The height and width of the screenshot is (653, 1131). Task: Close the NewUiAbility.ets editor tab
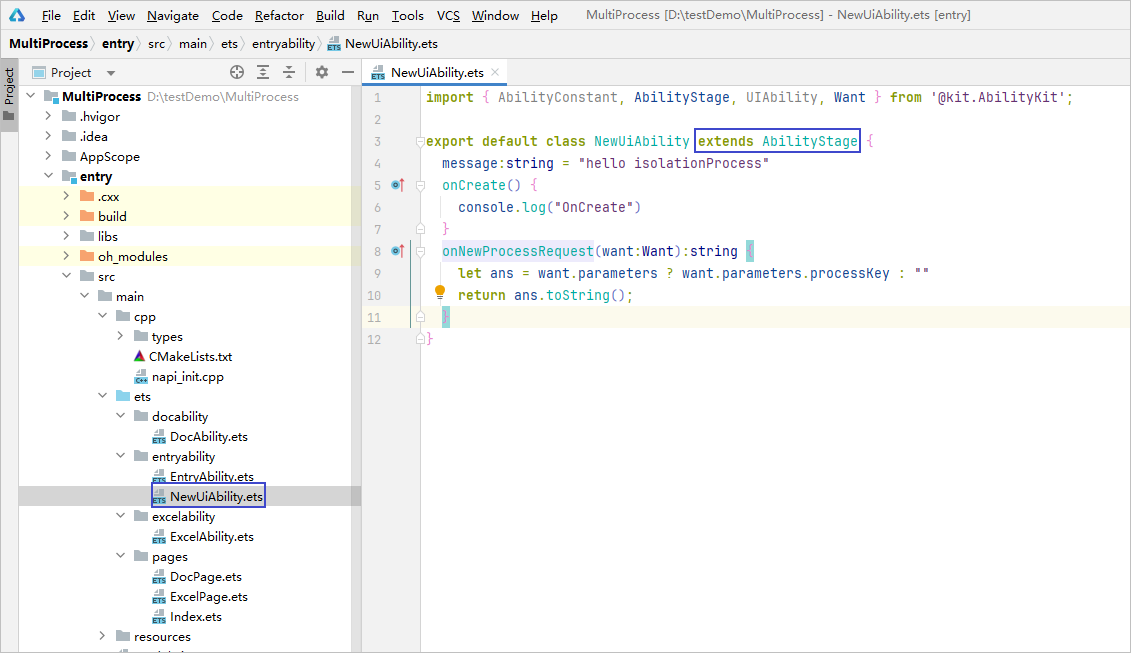(x=495, y=73)
